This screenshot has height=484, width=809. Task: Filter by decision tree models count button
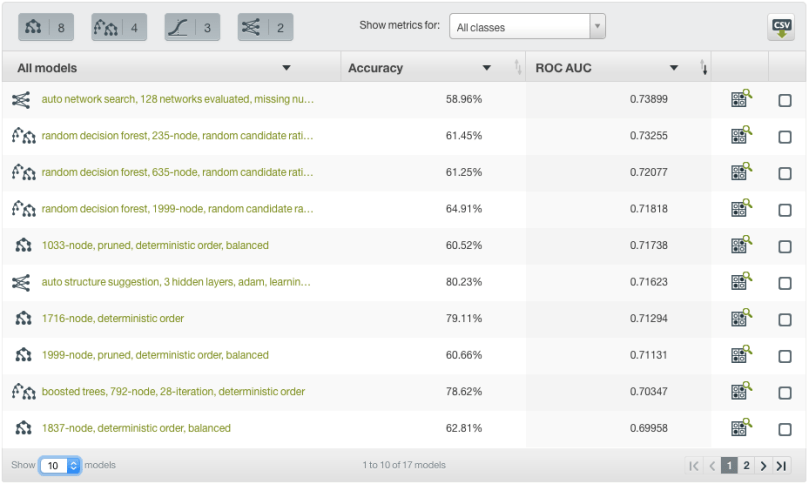[47, 28]
